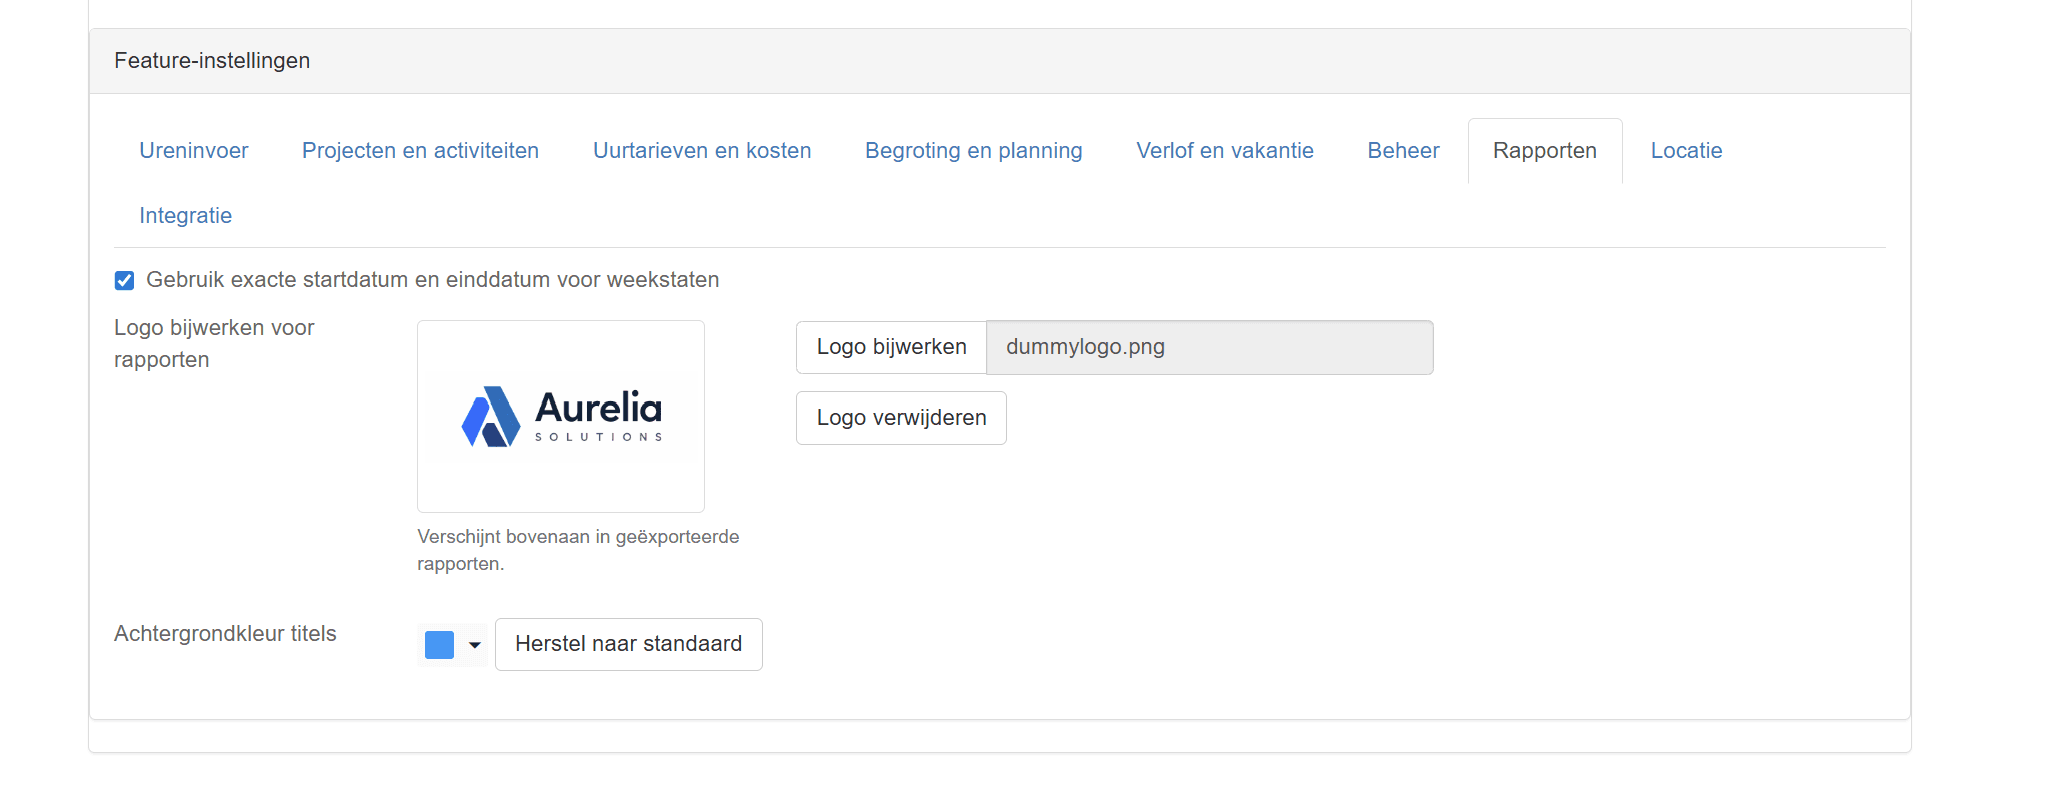Image resolution: width=2062 pixels, height=804 pixels.
Task: Click the dummylogo.png filename field
Action: tap(1209, 347)
